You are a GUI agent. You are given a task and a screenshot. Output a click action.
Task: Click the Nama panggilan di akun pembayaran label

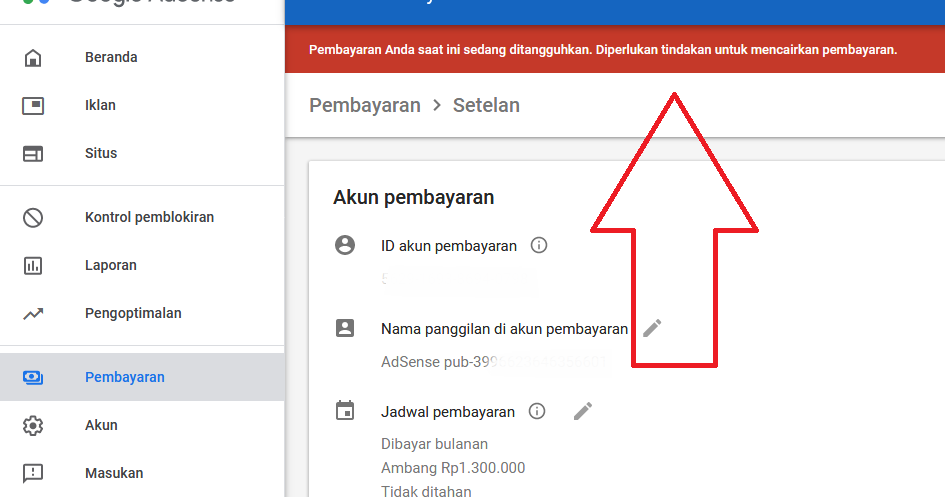click(x=504, y=329)
